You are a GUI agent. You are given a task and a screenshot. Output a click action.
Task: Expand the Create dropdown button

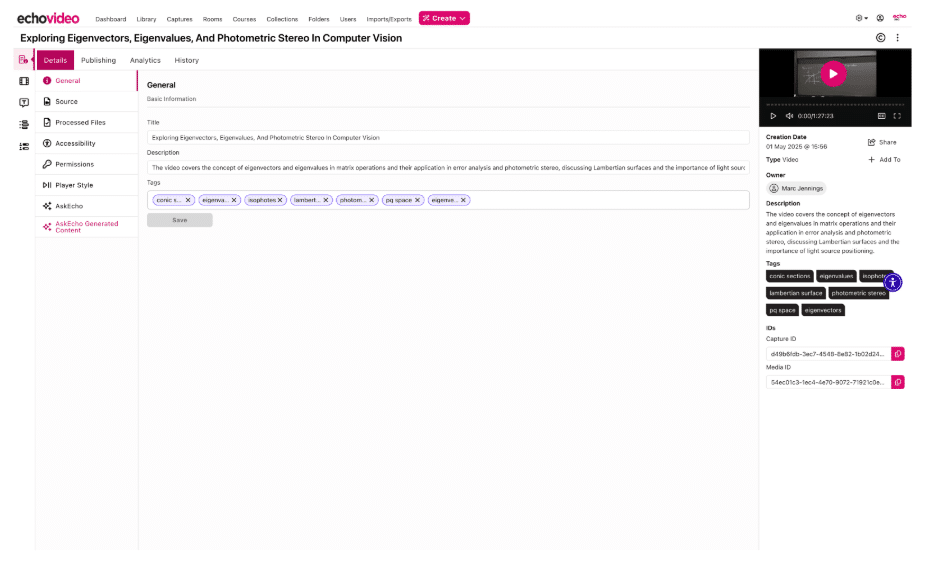444,19
